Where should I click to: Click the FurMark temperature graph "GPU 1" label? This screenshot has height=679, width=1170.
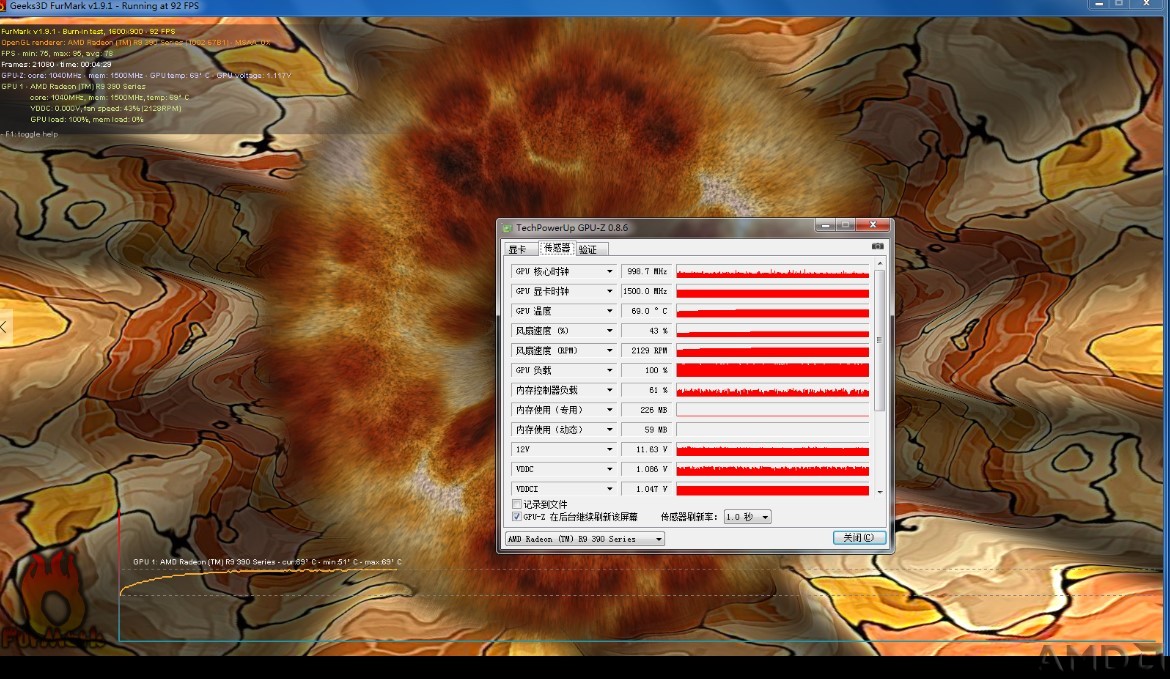tap(267, 562)
